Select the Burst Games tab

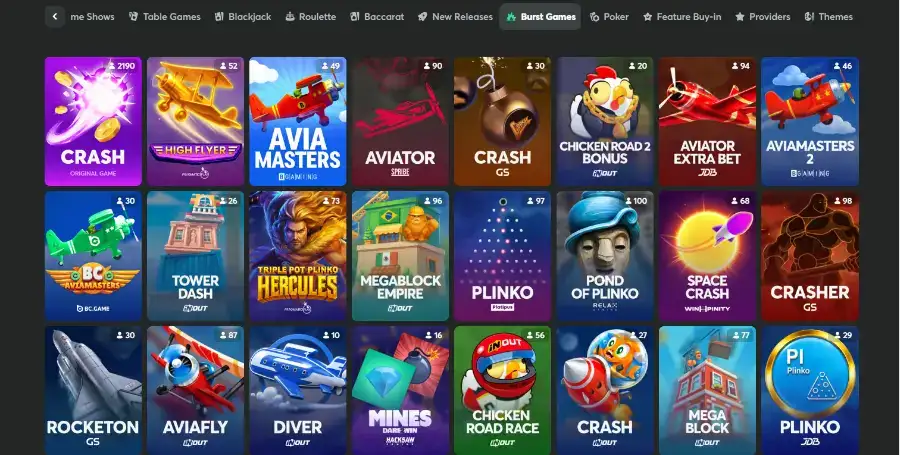pyautogui.click(x=541, y=17)
